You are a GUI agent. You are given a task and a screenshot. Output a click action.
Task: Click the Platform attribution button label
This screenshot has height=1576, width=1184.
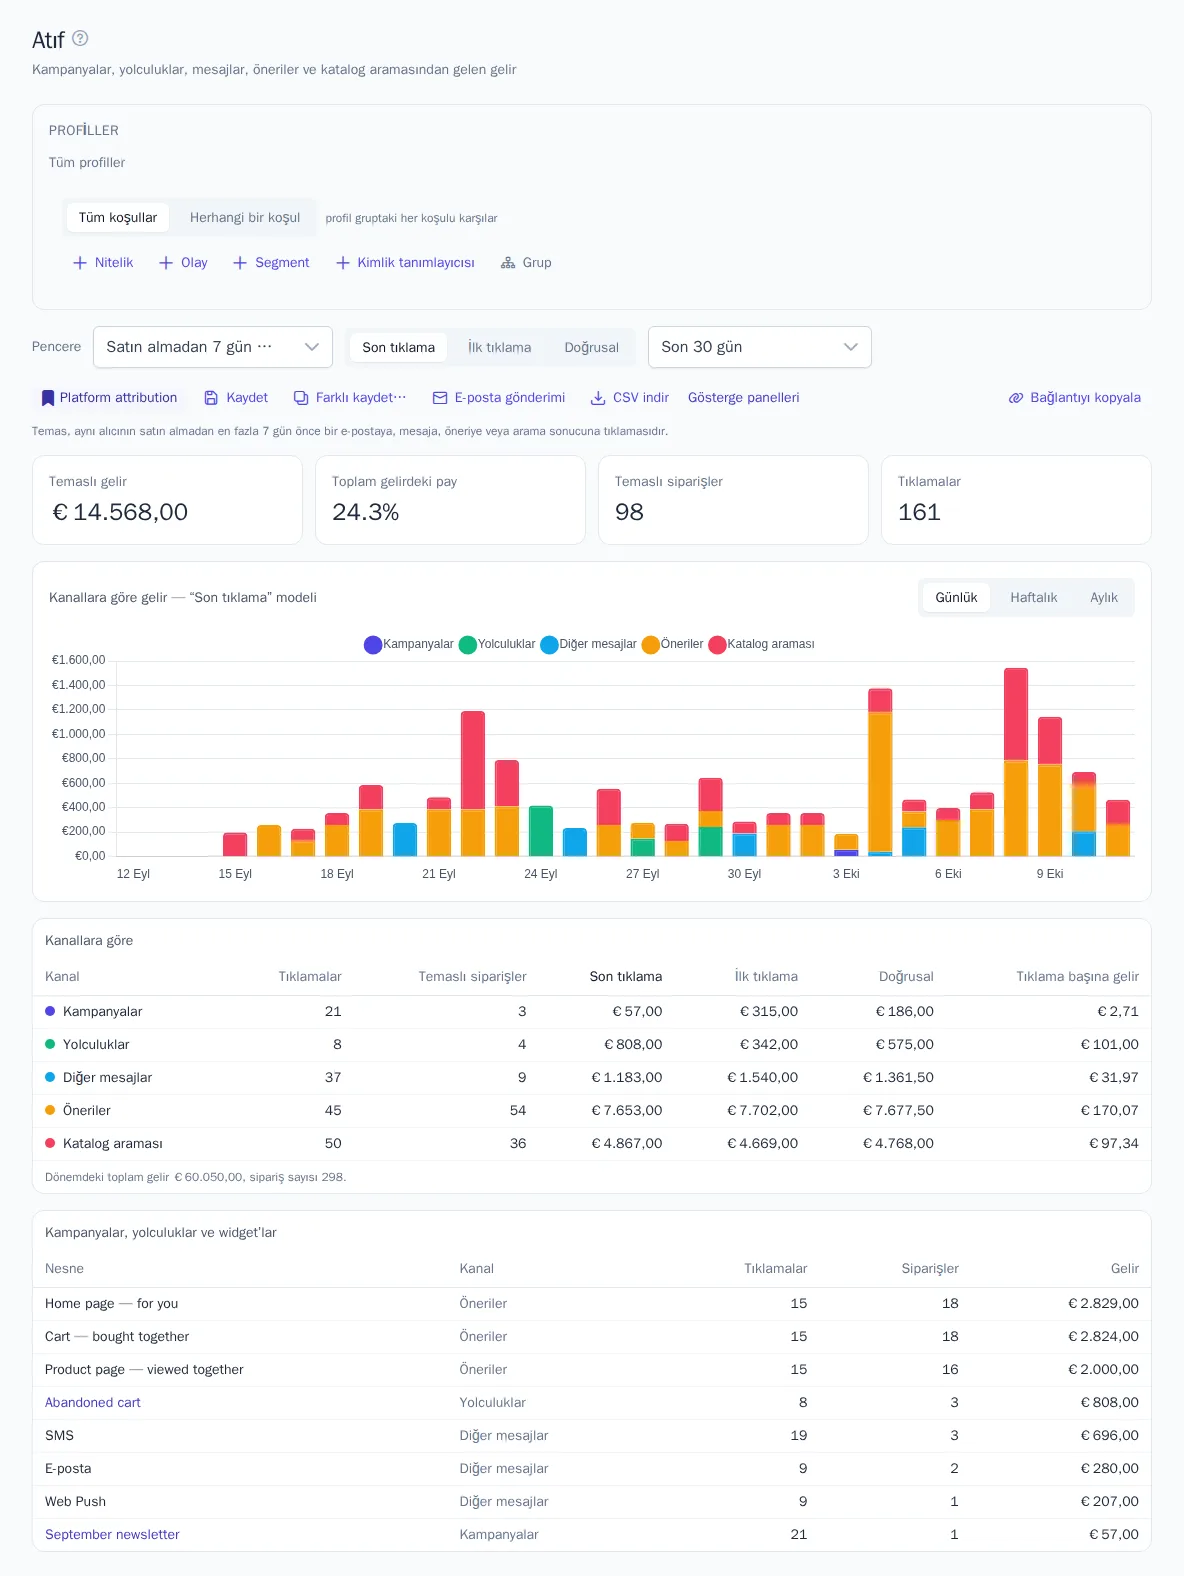pyautogui.click(x=118, y=398)
